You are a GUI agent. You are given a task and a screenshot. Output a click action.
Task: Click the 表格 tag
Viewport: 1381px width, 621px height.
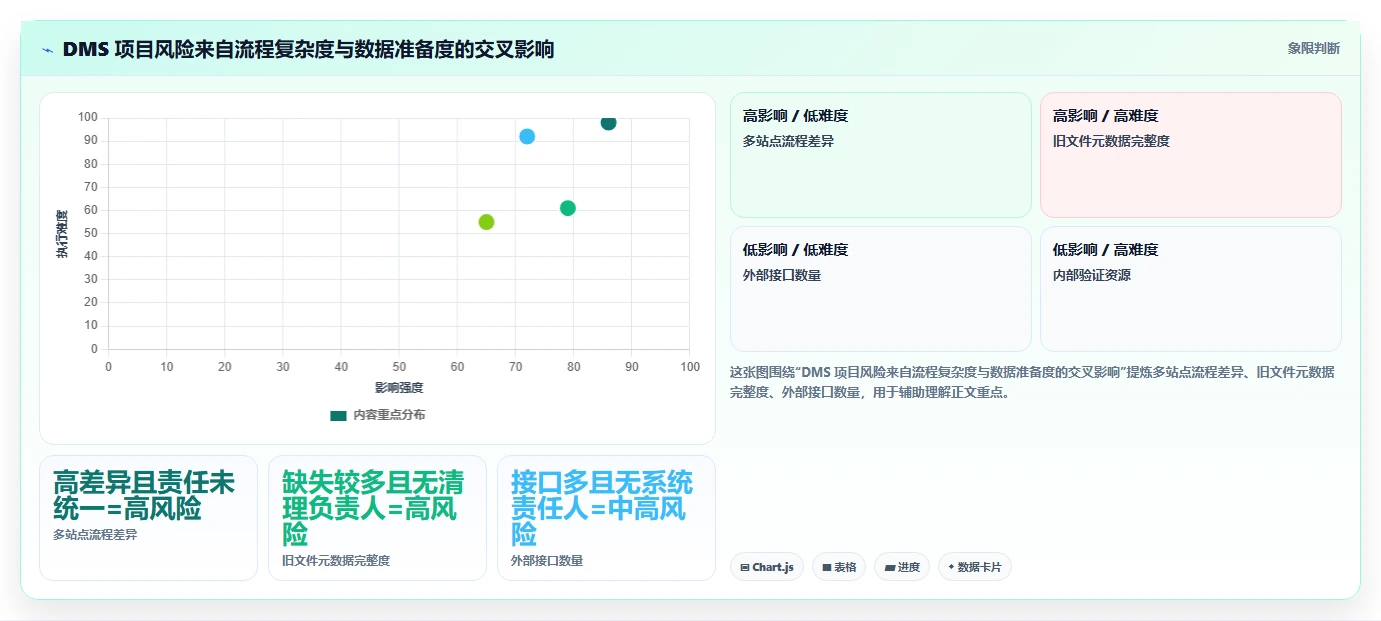point(839,567)
